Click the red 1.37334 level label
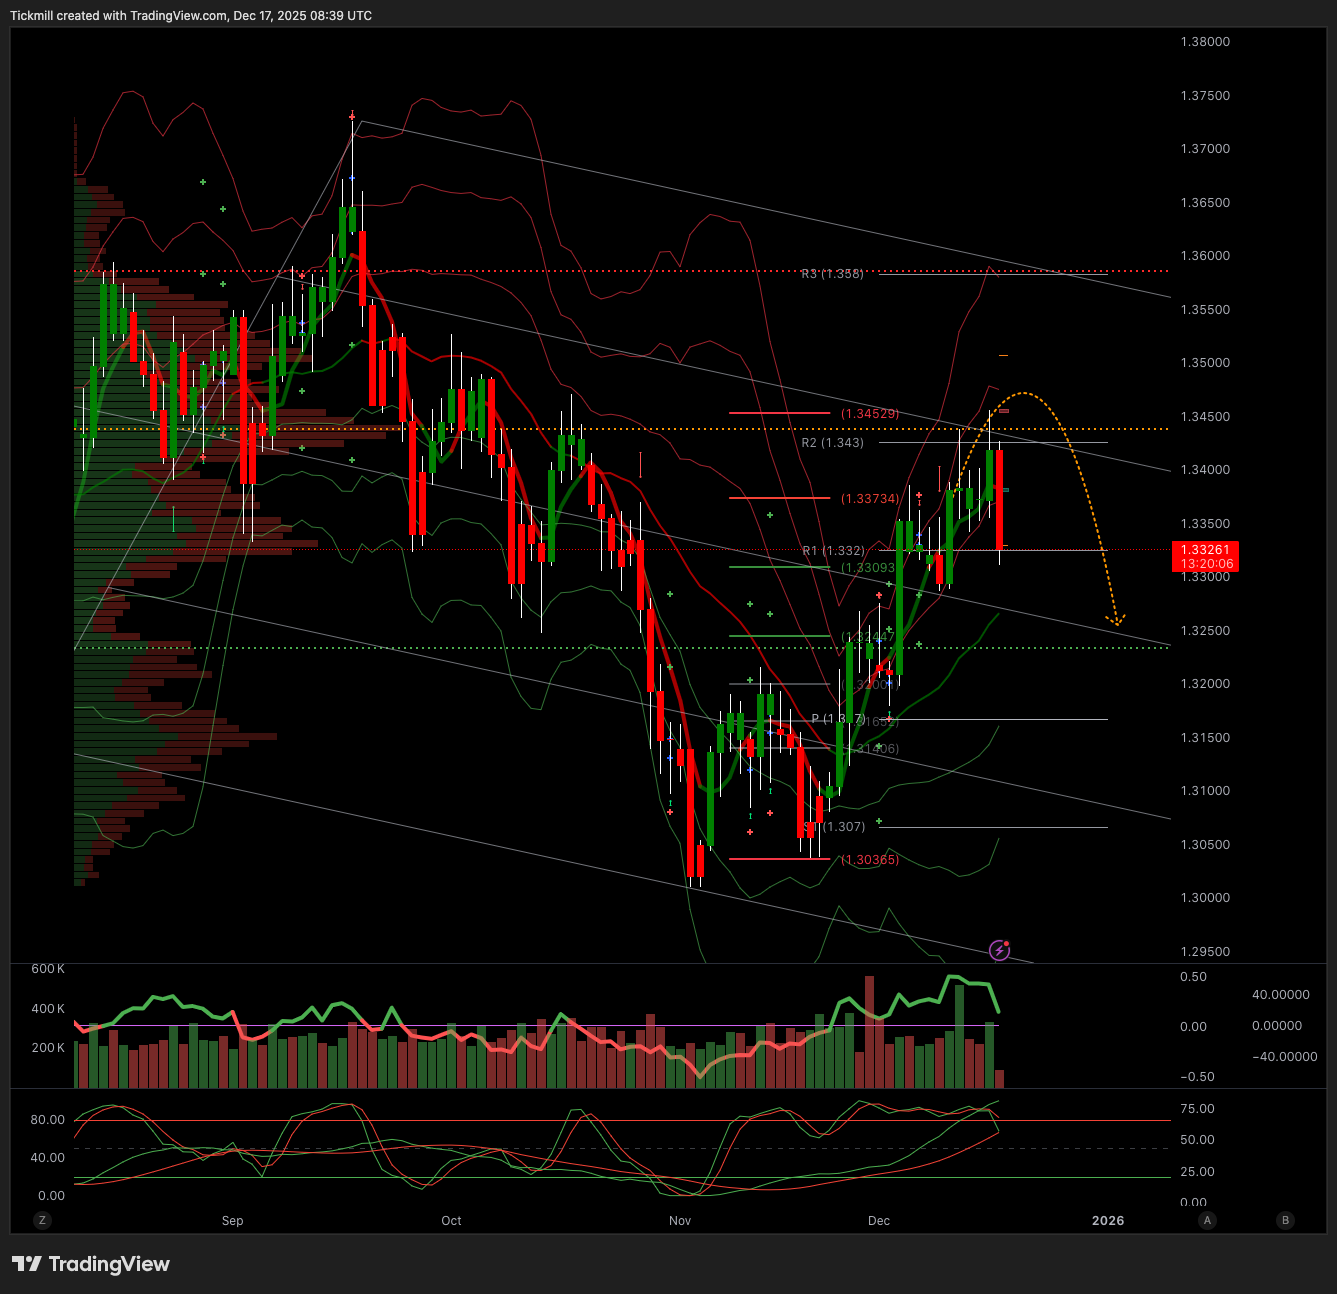The image size is (1337, 1294). (869, 498)
